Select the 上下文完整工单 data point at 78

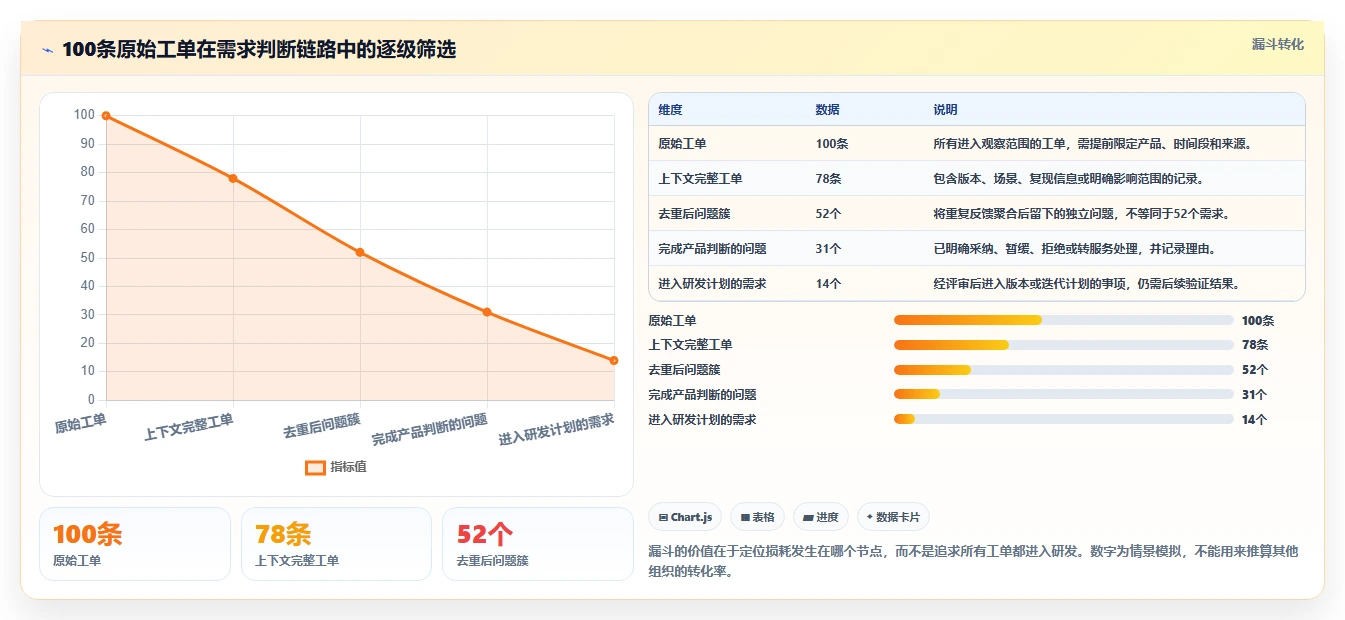[233, 178]
